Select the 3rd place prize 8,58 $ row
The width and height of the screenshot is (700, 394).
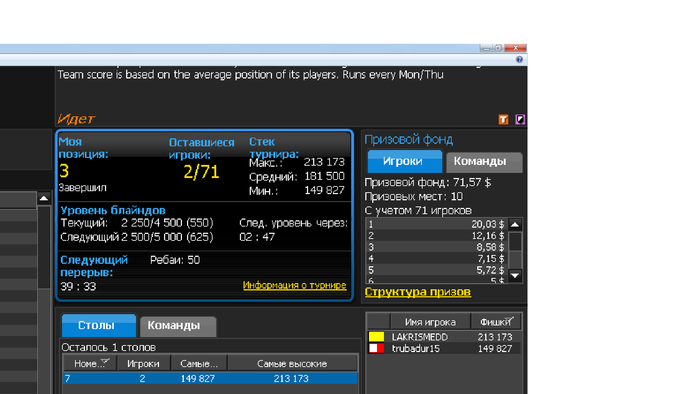point(437,247)
